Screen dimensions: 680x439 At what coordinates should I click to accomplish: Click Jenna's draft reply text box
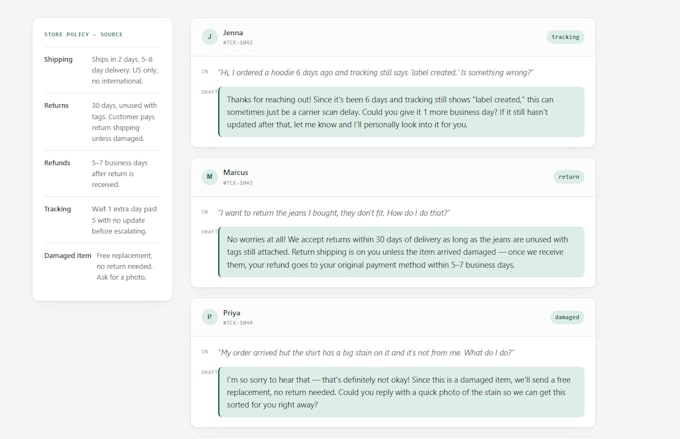coord(401,112)
